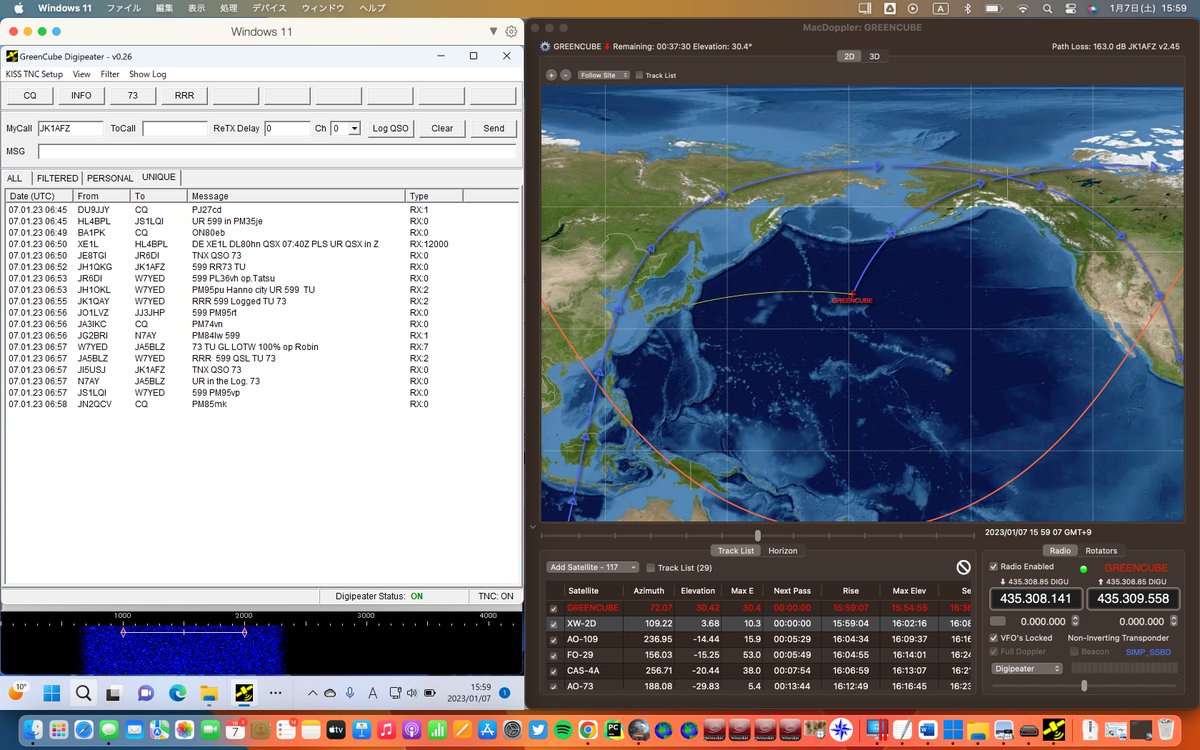The image size is (1200, 750).
Task: Open Music app from the macOS Dock
Action: (x=386, y=729)
